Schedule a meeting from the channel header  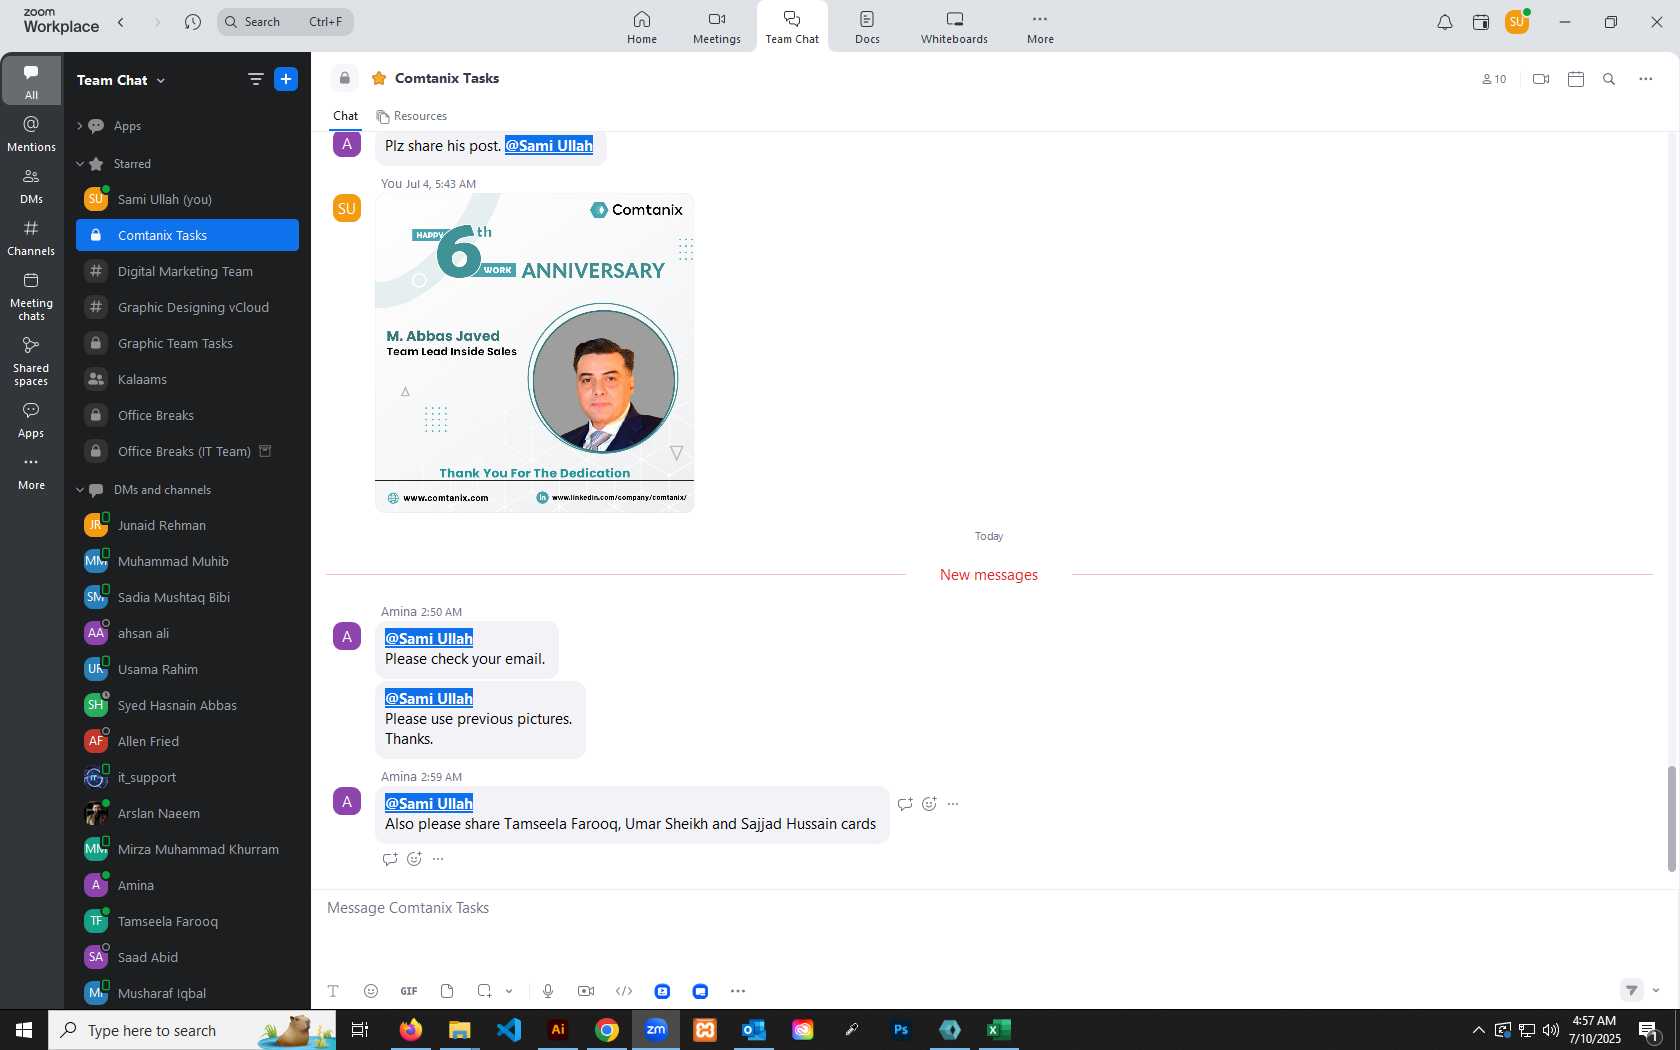click(x=1576, y=79)
